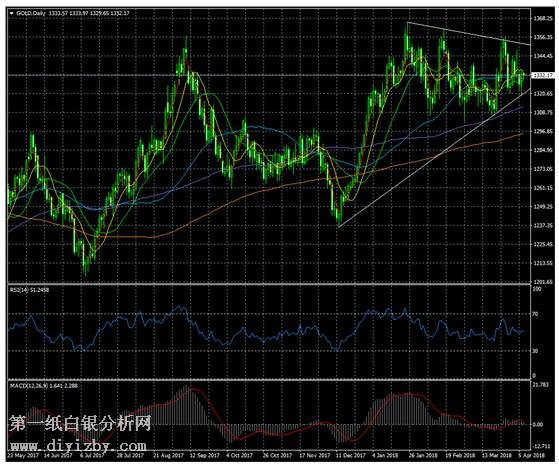This screenshot has height=466, width=559.
Task: Click the 1296.85 price scale label
Action: pos(543,132)
